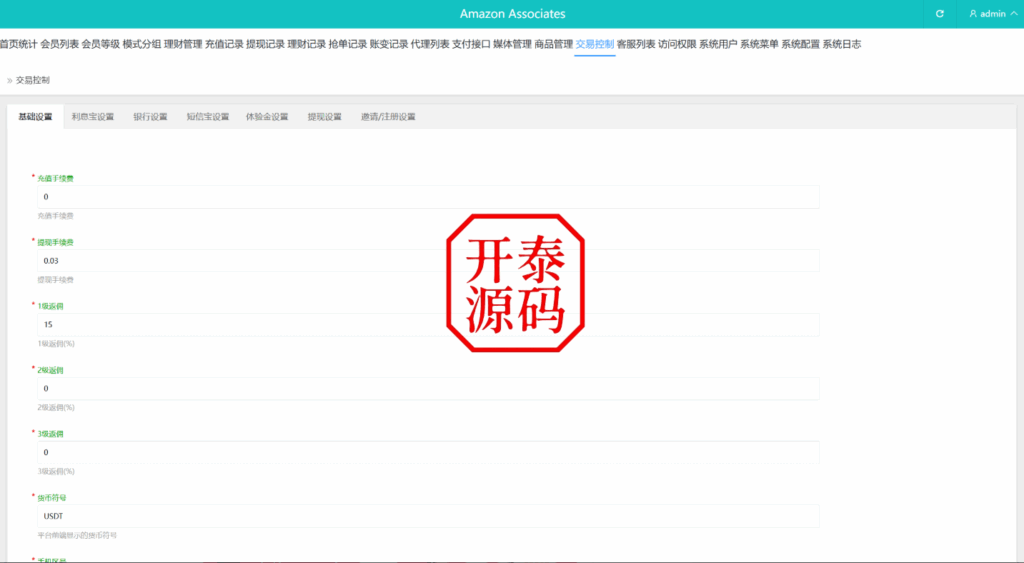This screenshot has height=563, width=1024.
Task: Switch to the 利息宝设置 tab
Action: pyautogui.click(x=93, y=117)
